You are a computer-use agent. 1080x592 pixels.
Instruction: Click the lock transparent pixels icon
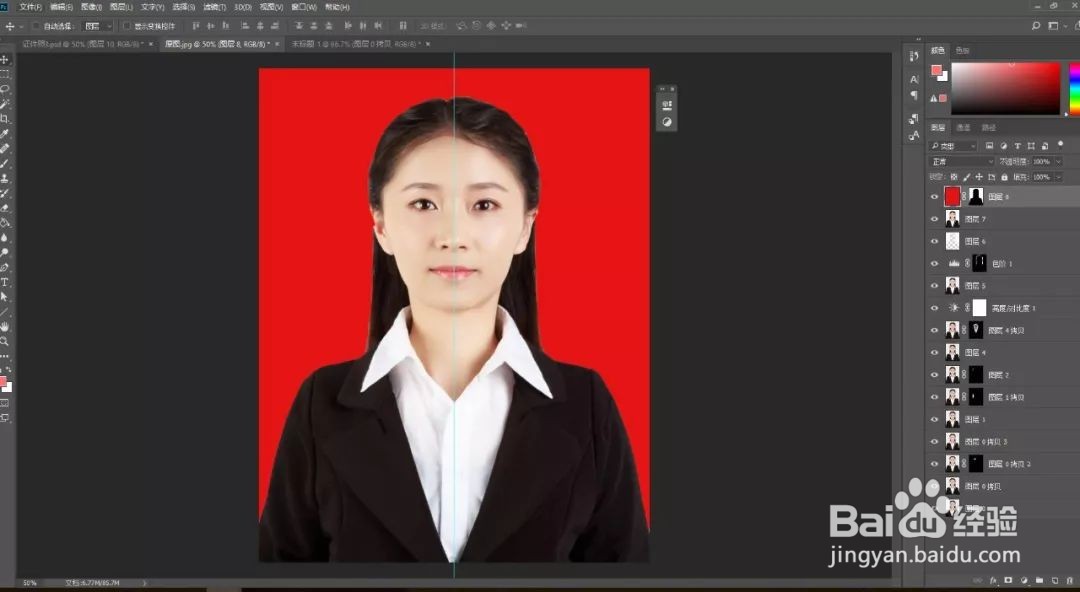coord(954,177)
